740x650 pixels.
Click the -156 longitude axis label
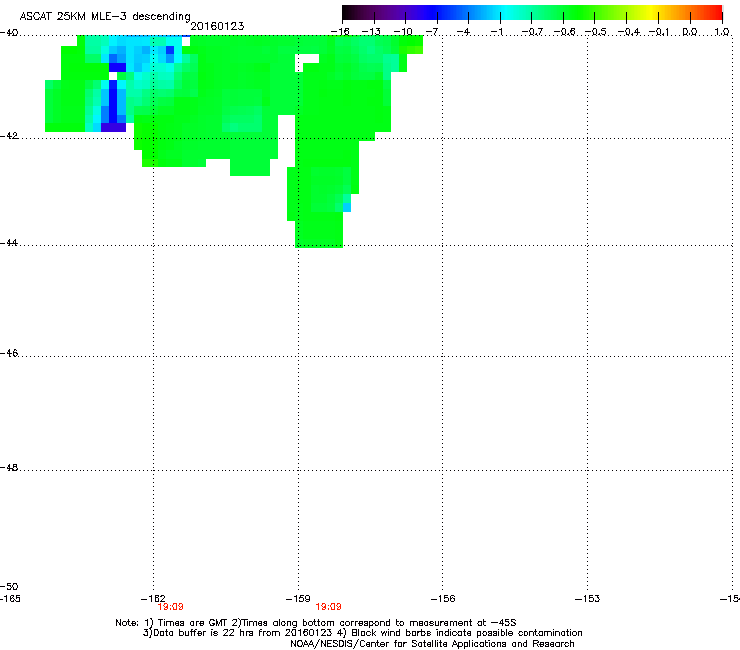pyautogui.click(x=443, y=599)
